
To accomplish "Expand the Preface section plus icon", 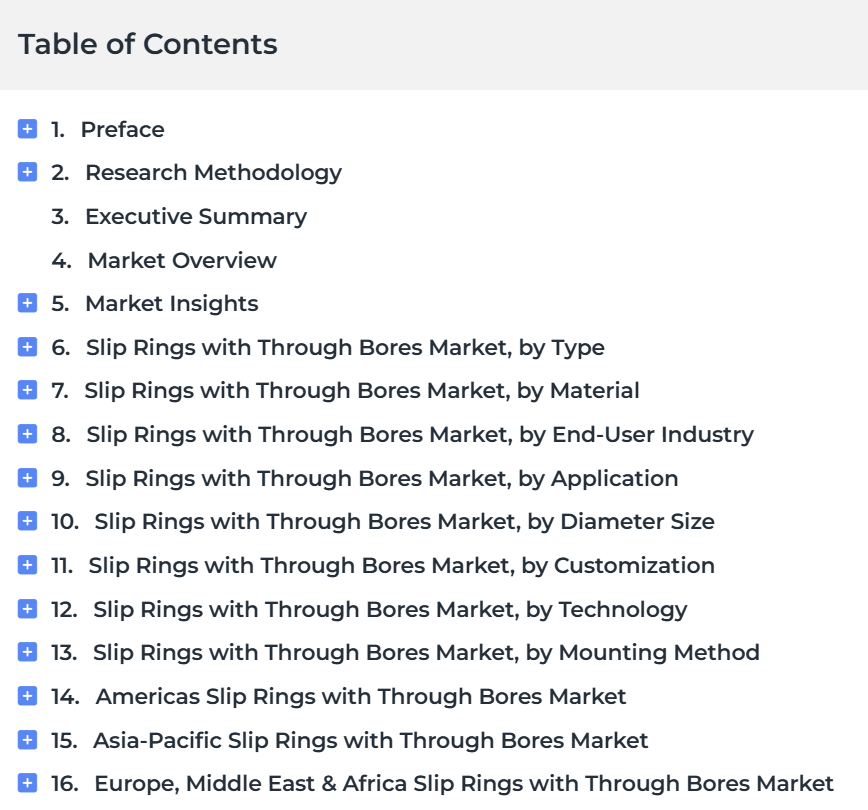I will [x=27, y=129].
